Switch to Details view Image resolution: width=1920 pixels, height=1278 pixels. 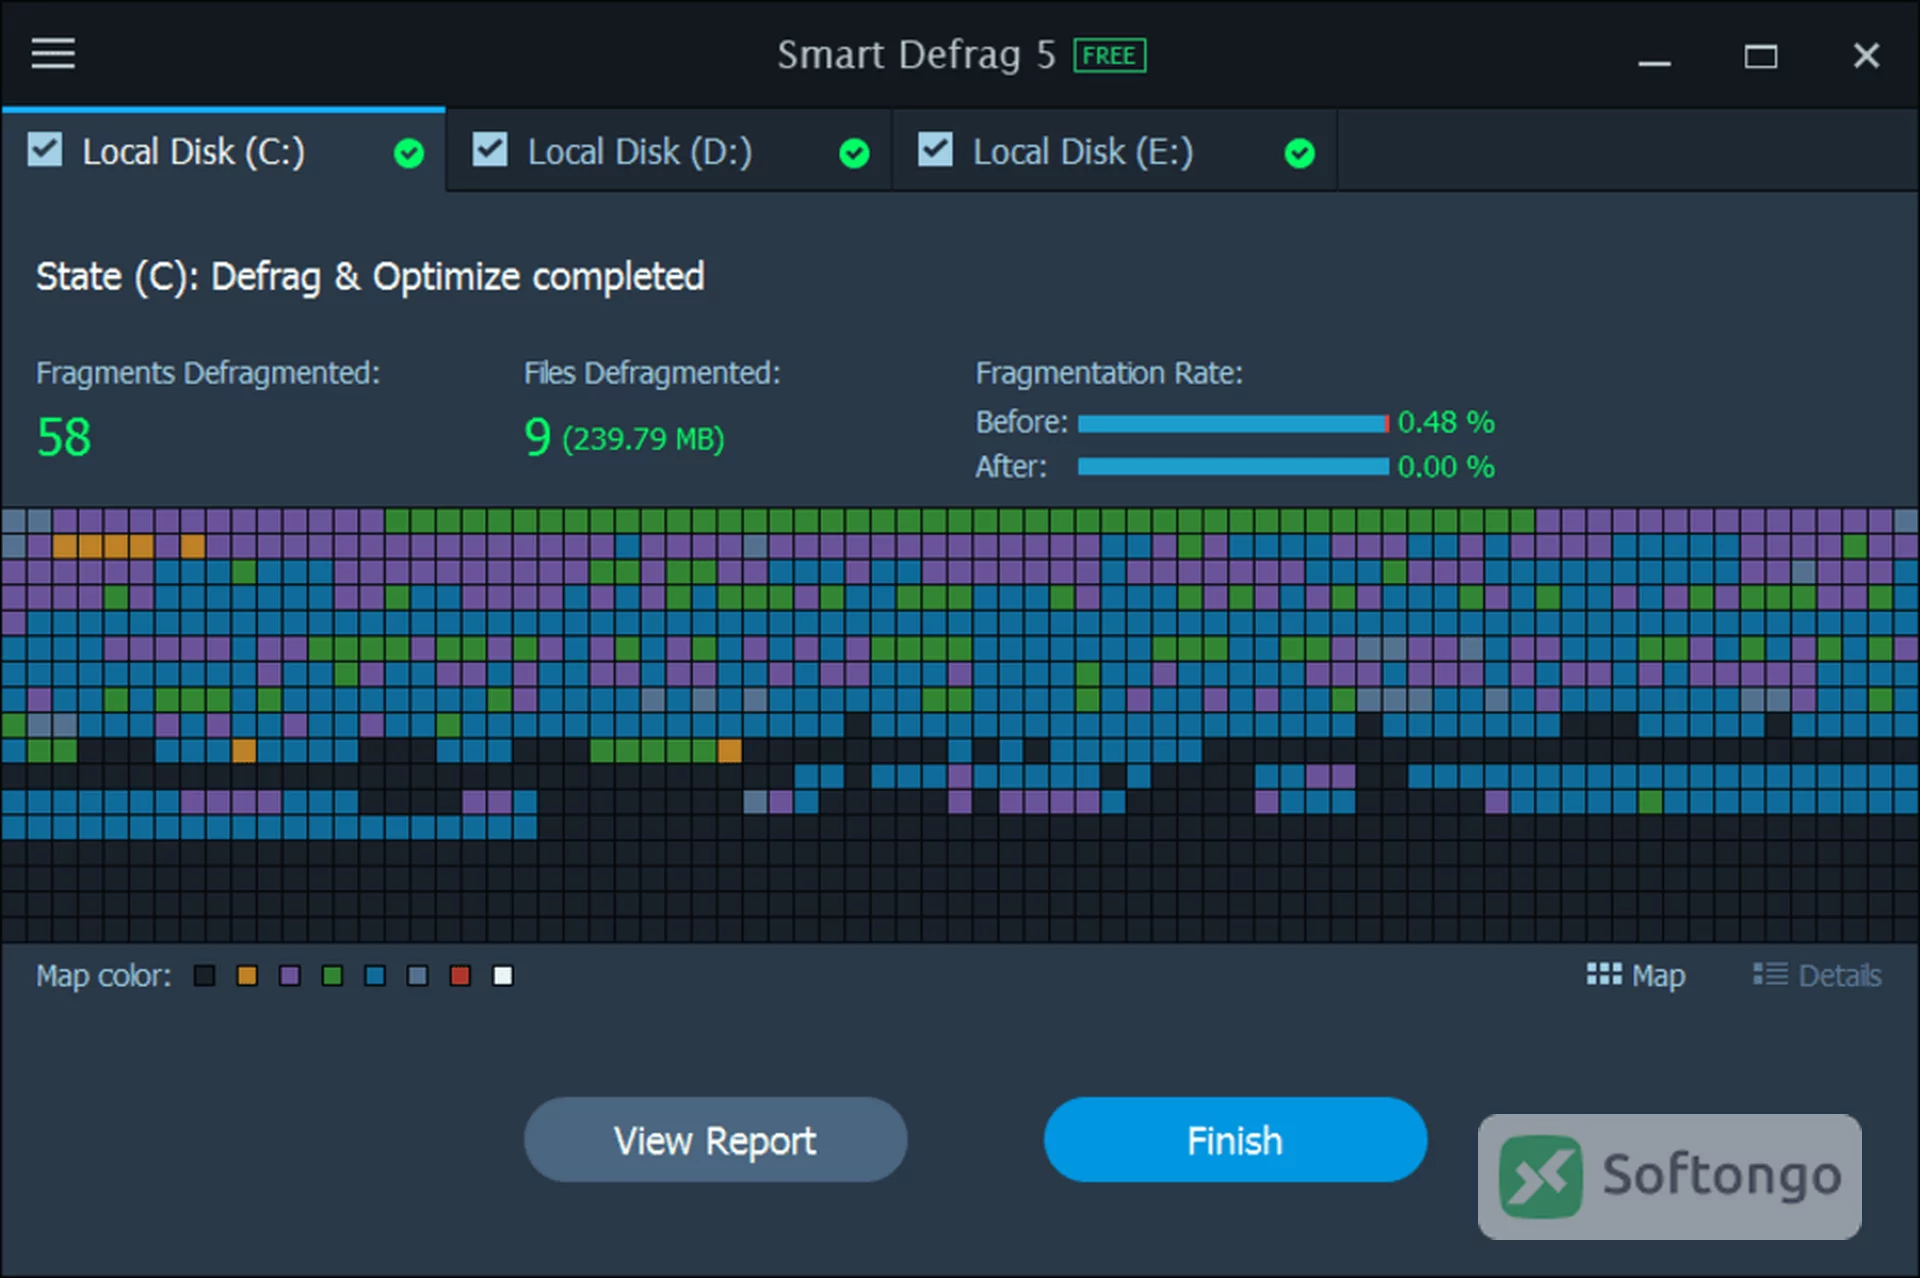(1817, 975)
